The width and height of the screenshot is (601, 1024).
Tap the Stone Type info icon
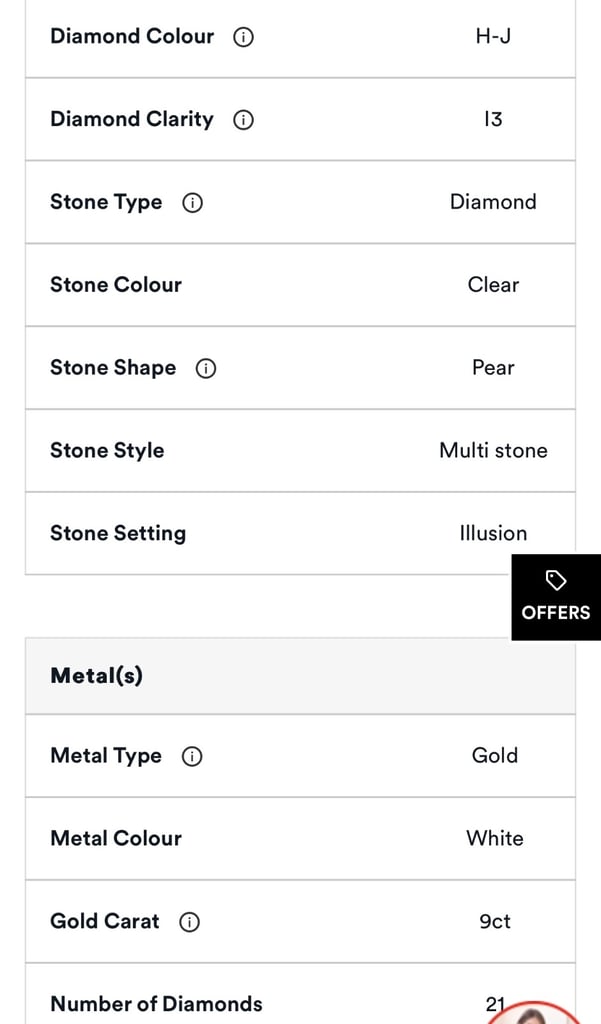[x=192, y=203]
